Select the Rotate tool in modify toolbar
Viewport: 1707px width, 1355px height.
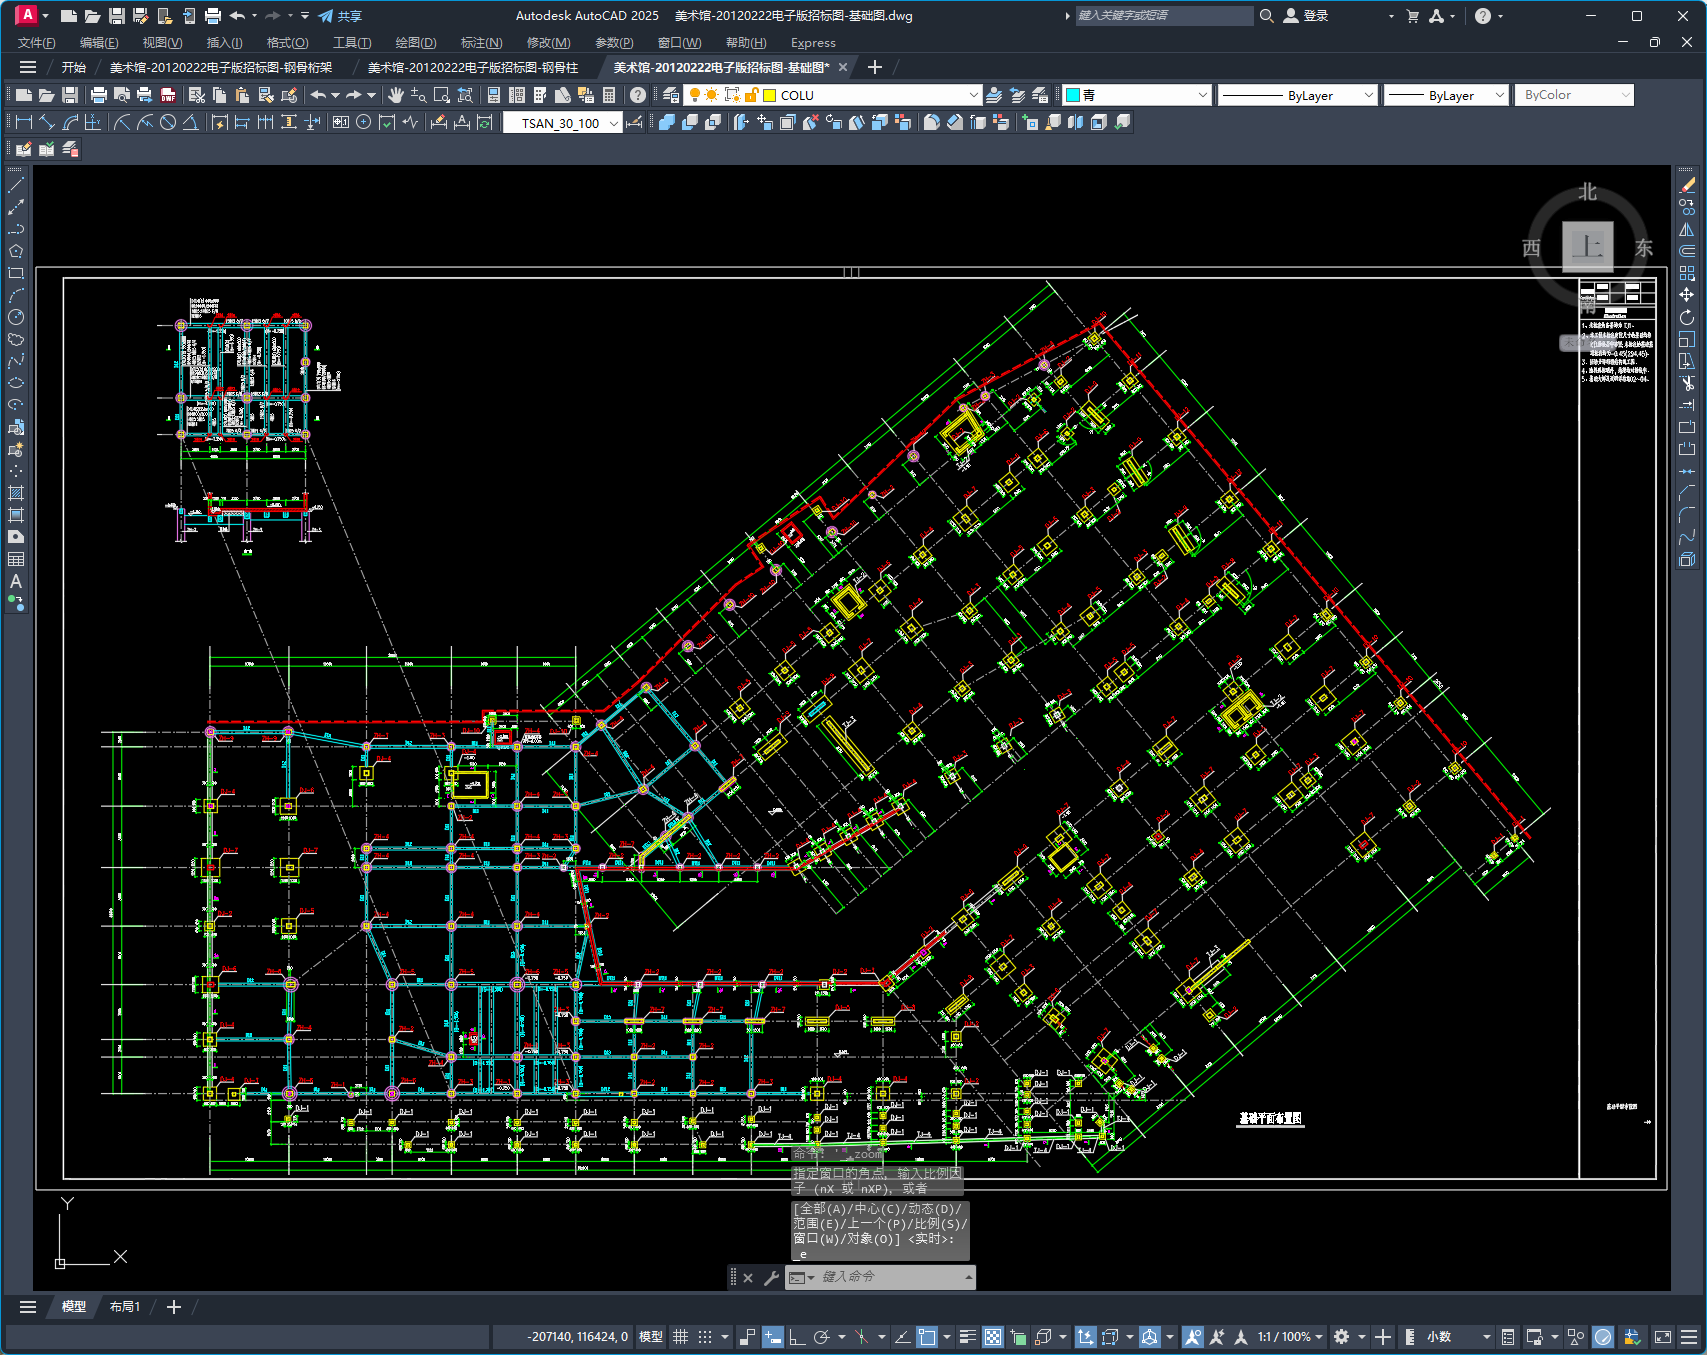pyautogui.click(x=1687, y=317)
